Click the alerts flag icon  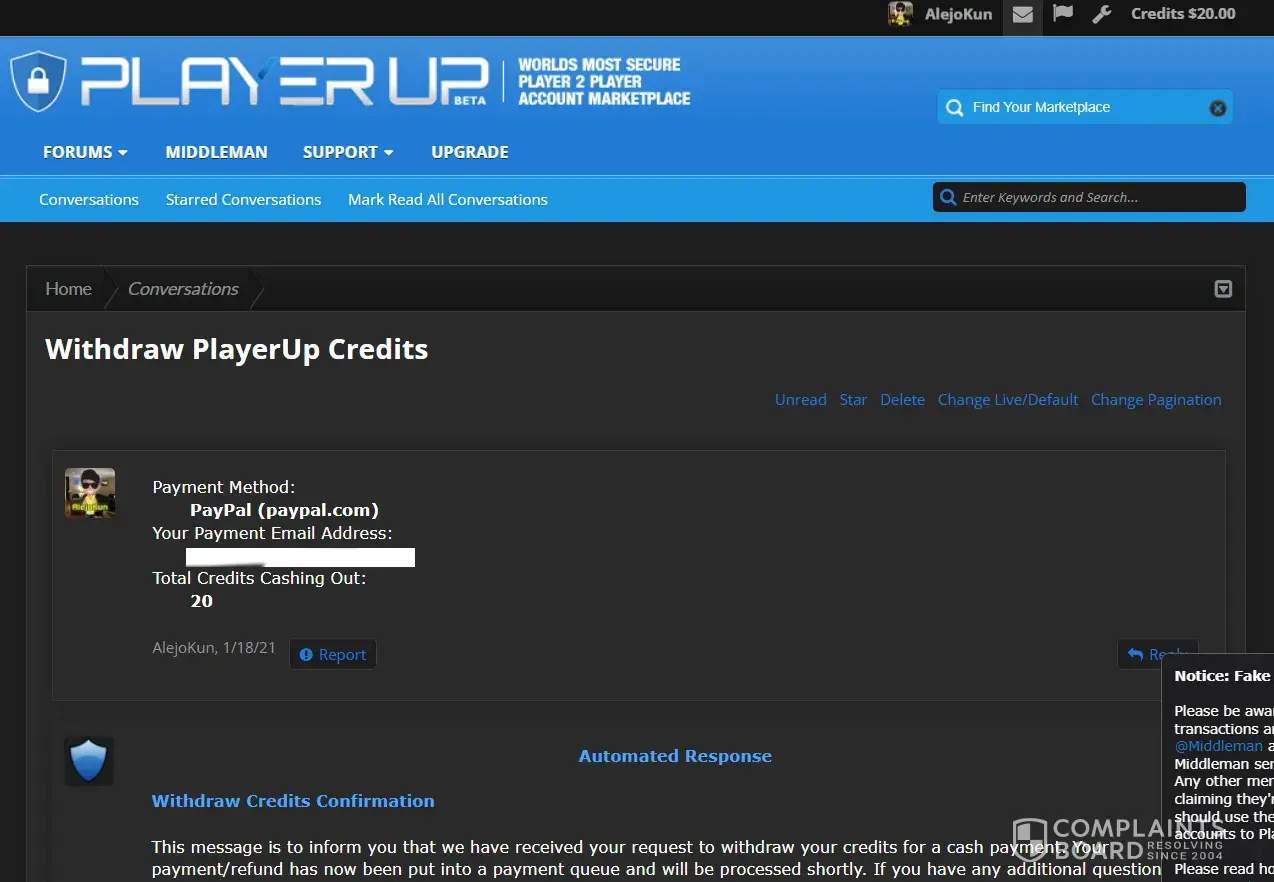[x=1063, y=14]
